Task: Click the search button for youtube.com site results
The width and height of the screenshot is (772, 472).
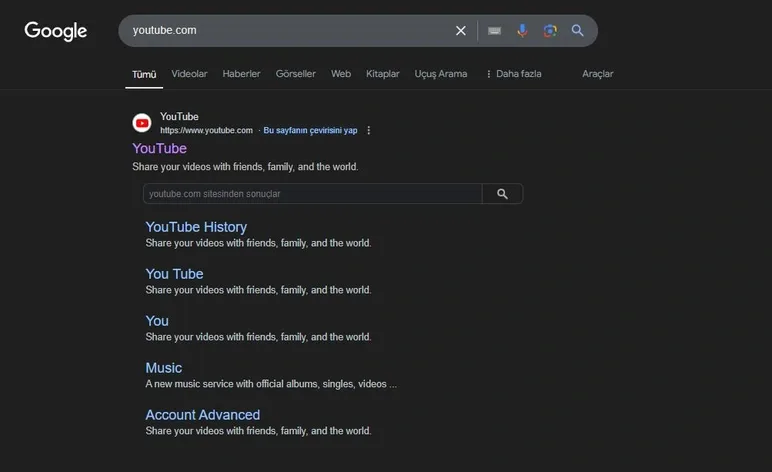Action: pos(502,194)
